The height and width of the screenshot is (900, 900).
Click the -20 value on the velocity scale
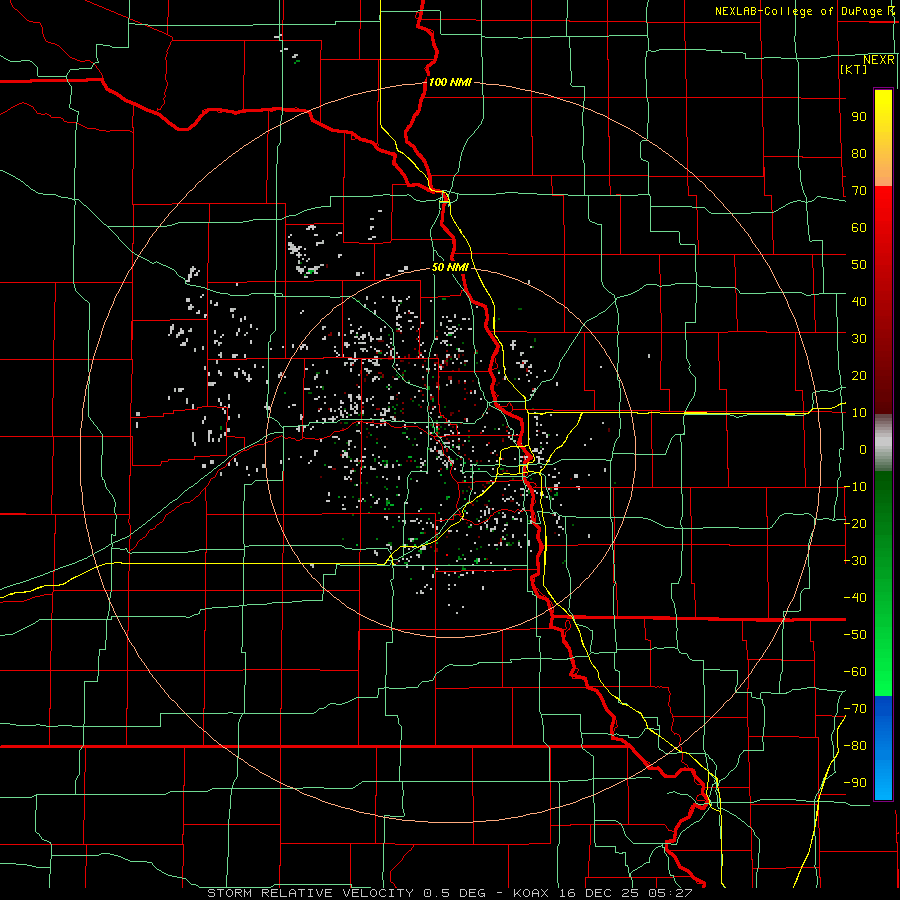855,523
